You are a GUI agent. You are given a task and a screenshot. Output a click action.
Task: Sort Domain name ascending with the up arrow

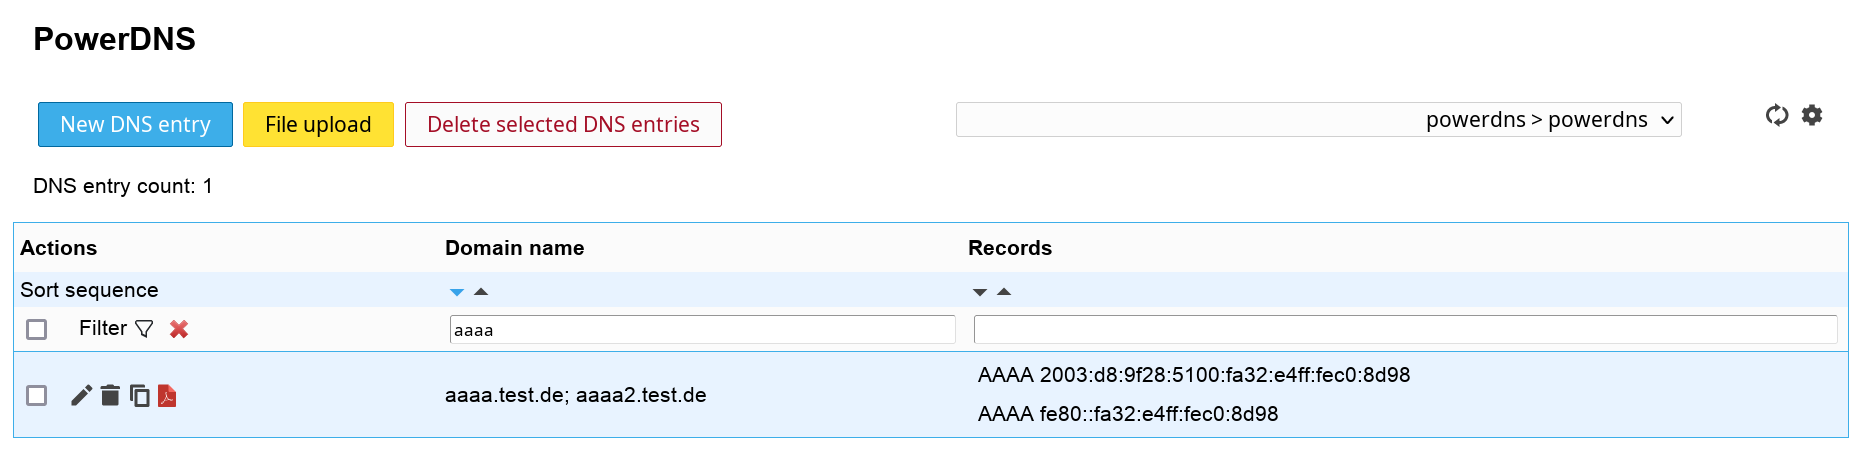(x=481, y=292)
